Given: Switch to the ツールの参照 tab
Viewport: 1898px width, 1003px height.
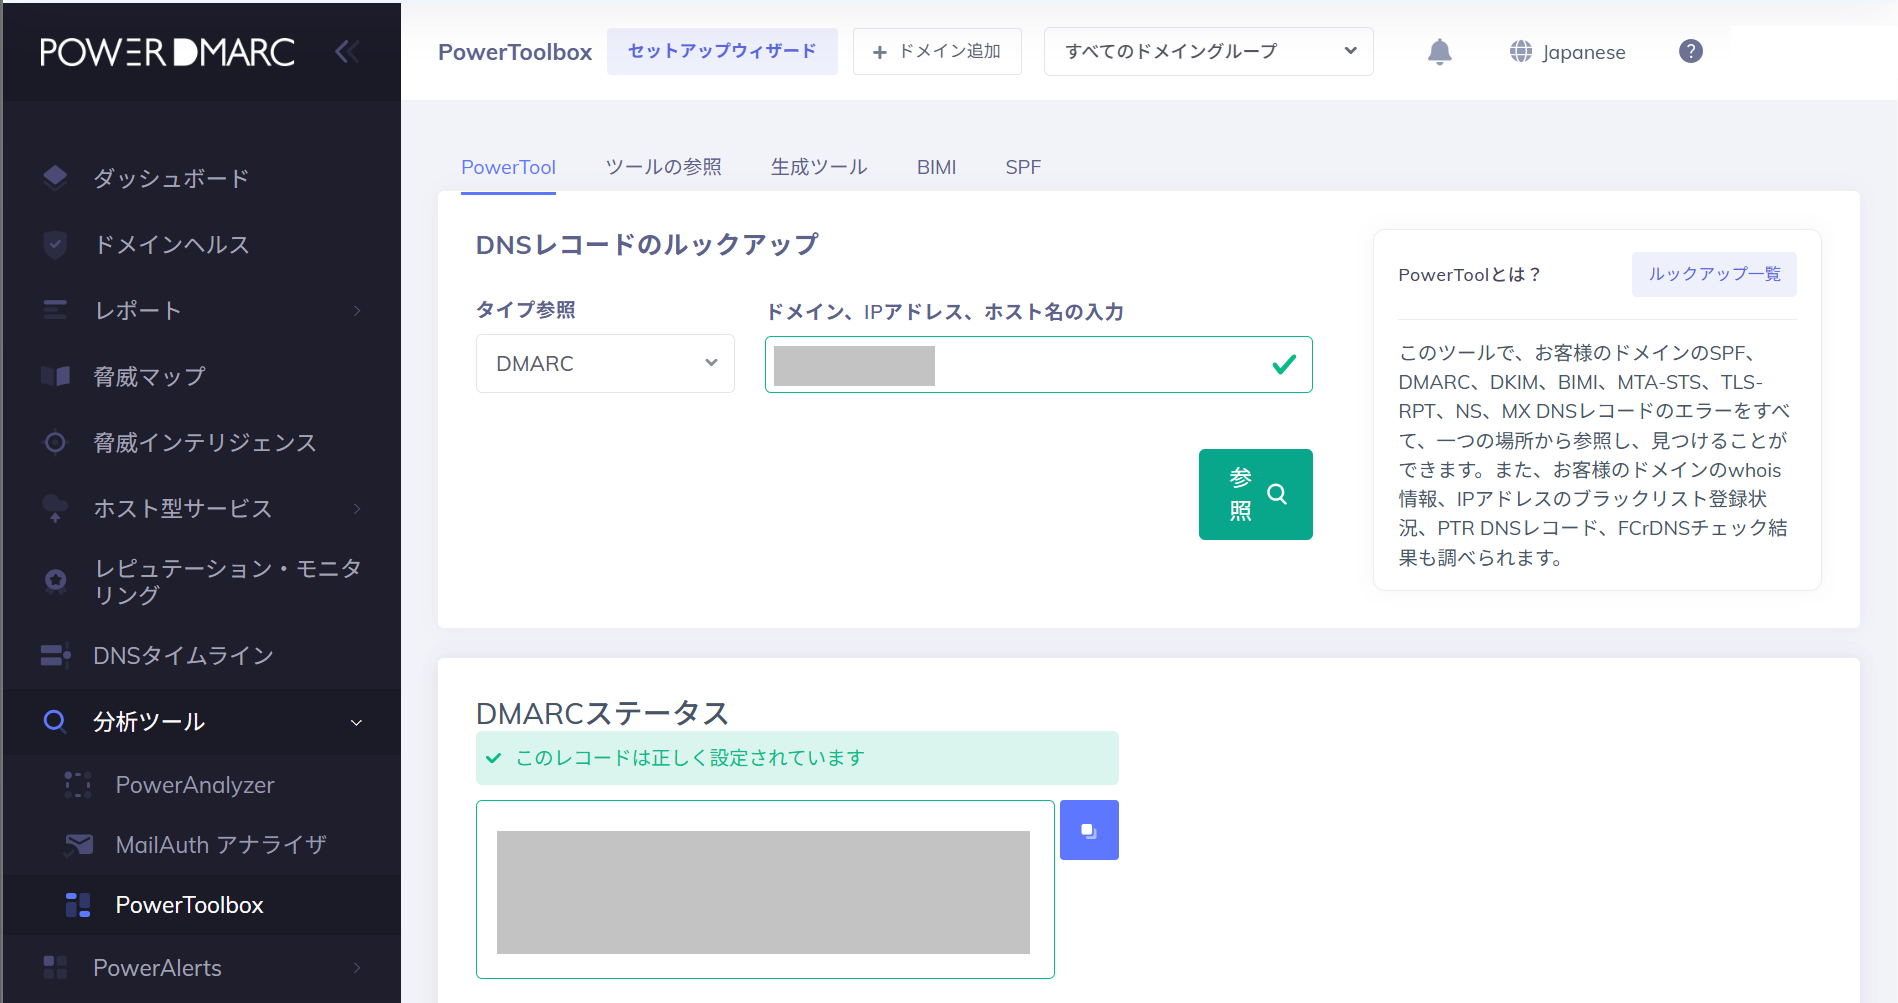Looking at the screenshot, I should click(663, 167).
